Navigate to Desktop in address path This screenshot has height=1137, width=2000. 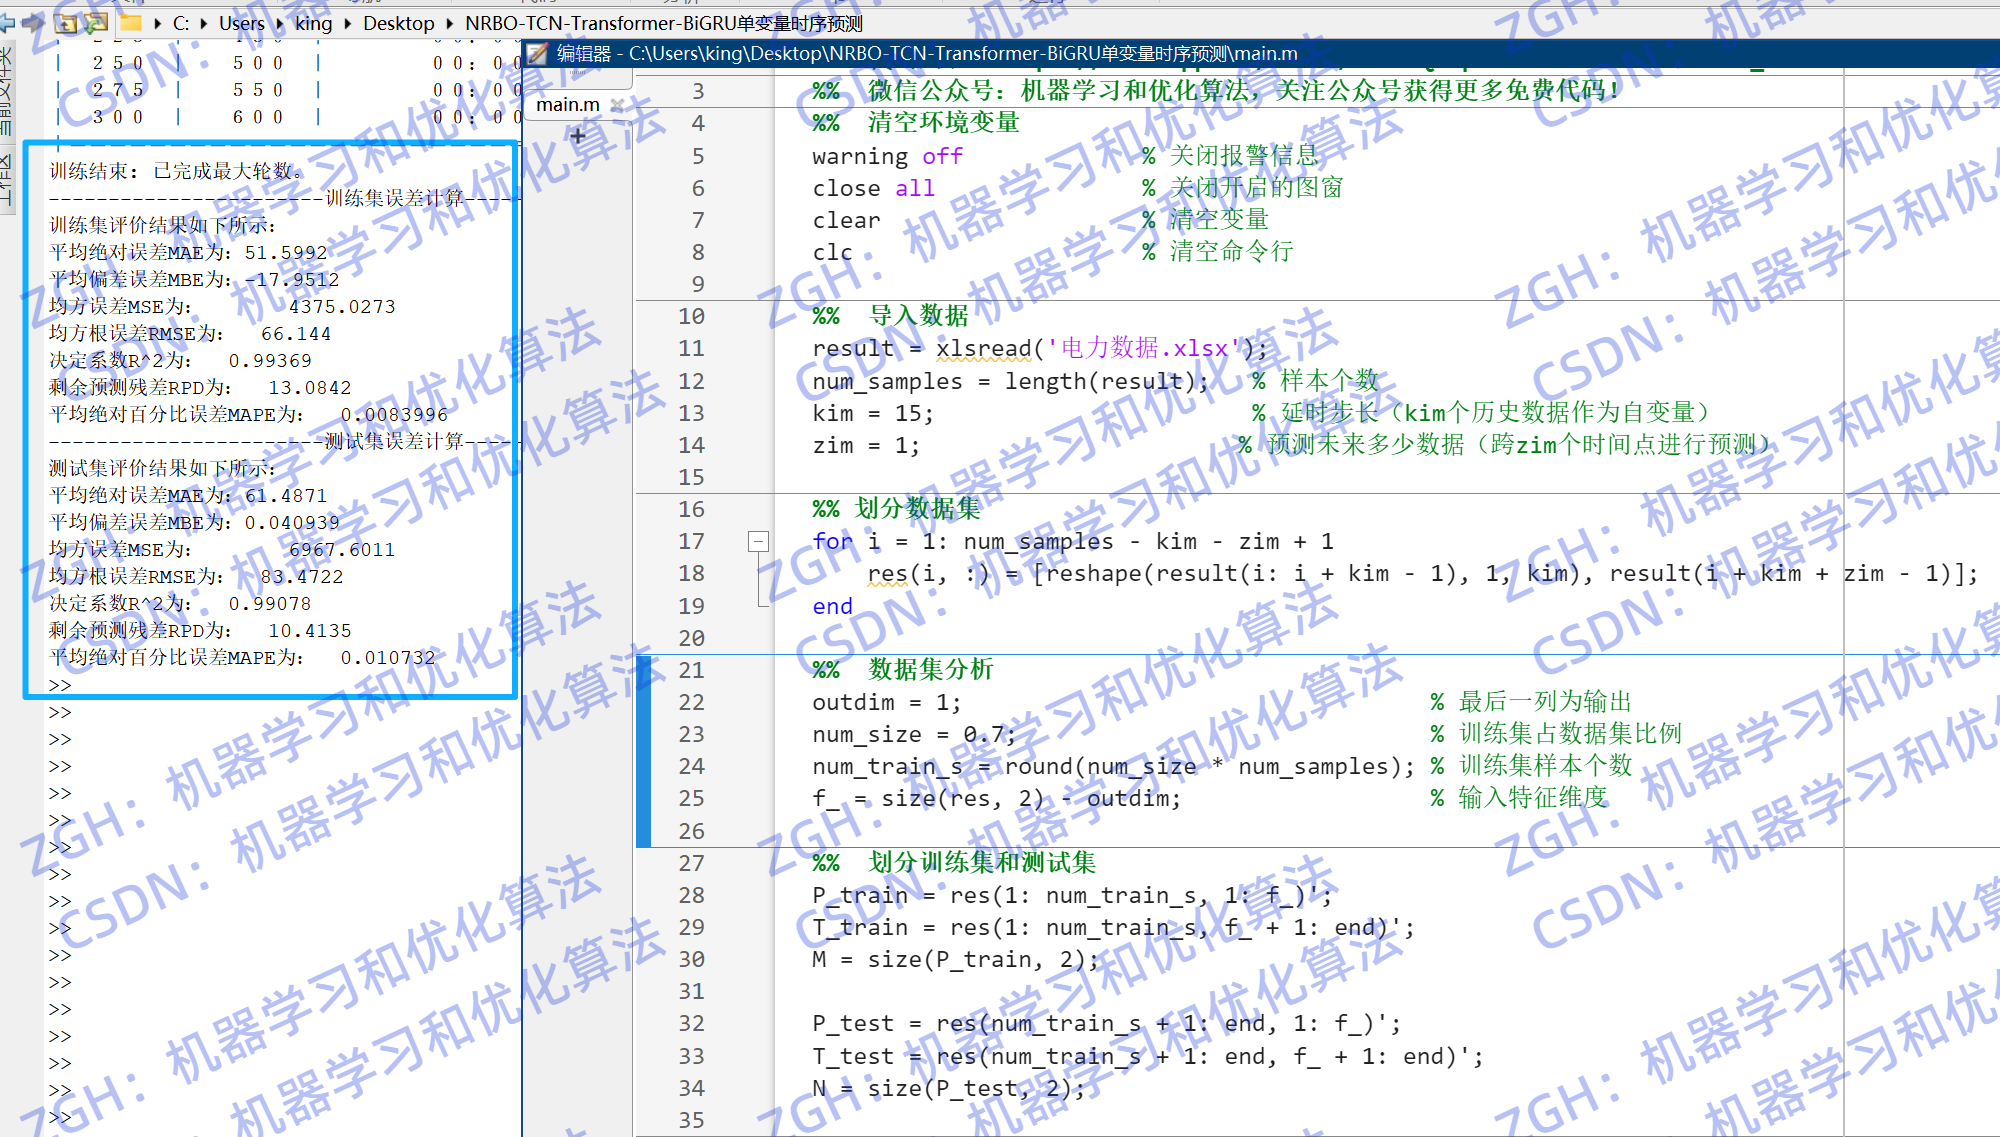click(398, 23)
